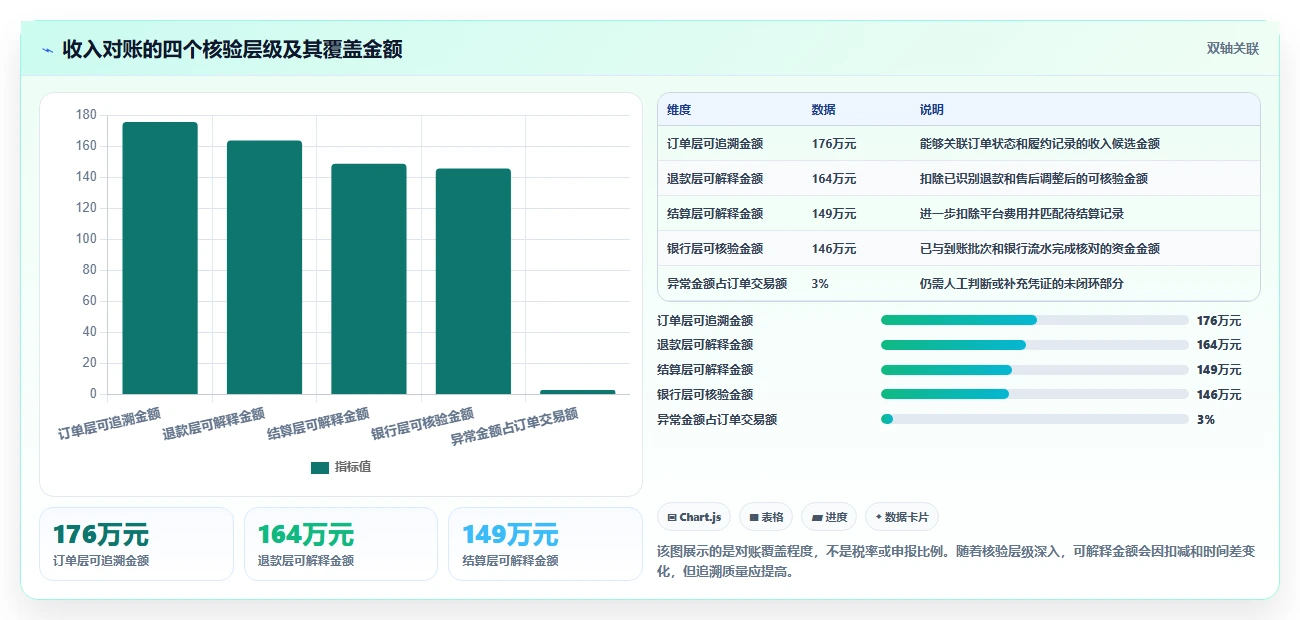This screenshot has width=1300, height=620.
Task: Click description 已与到账批次和银行流水完成核对的资金金额
Action: [x=1040, y=249]
